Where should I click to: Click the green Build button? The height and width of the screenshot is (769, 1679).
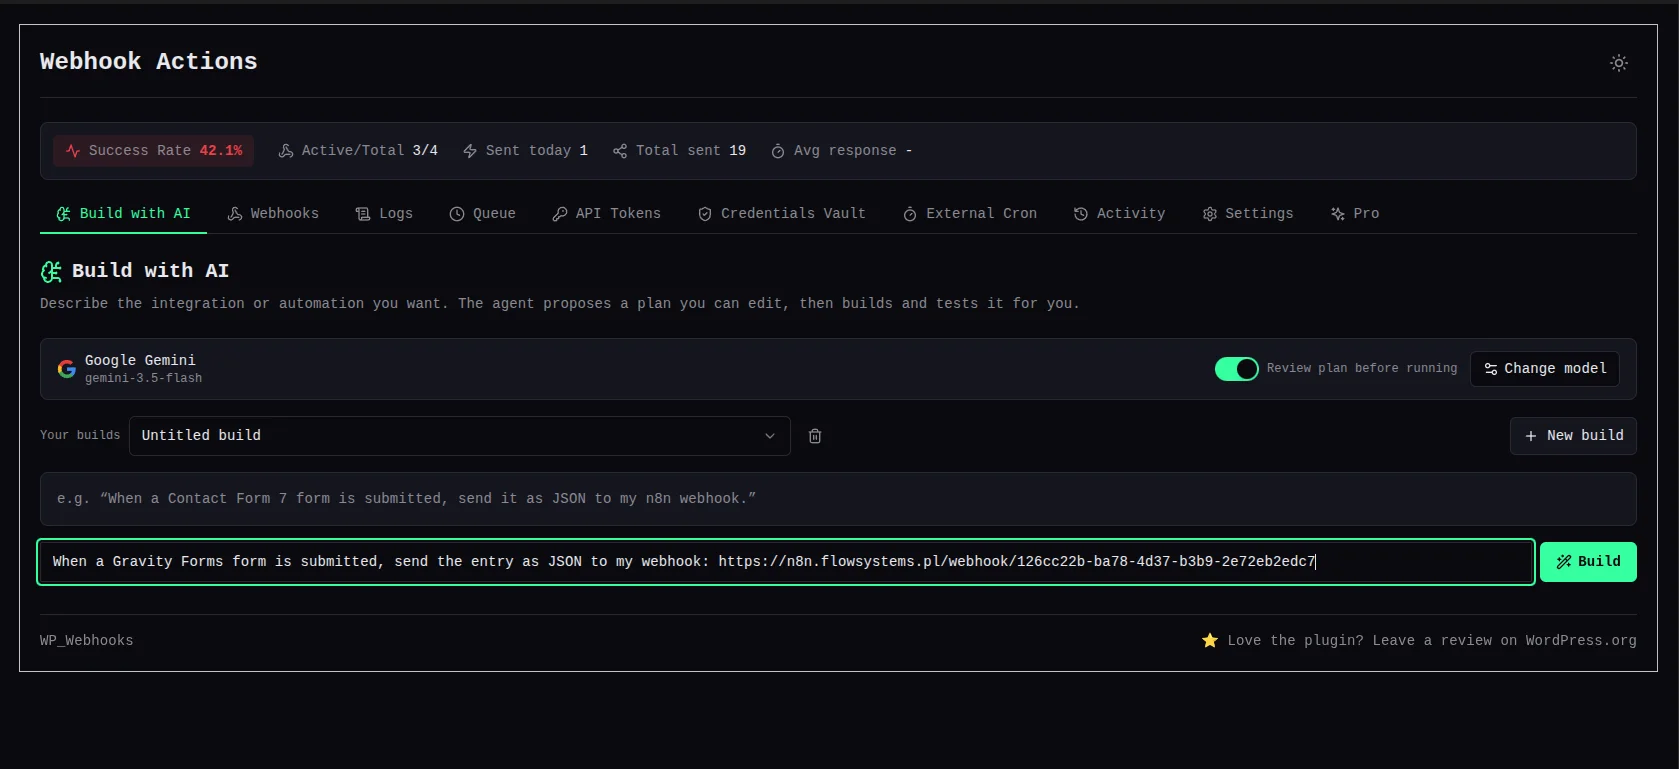1588,562
